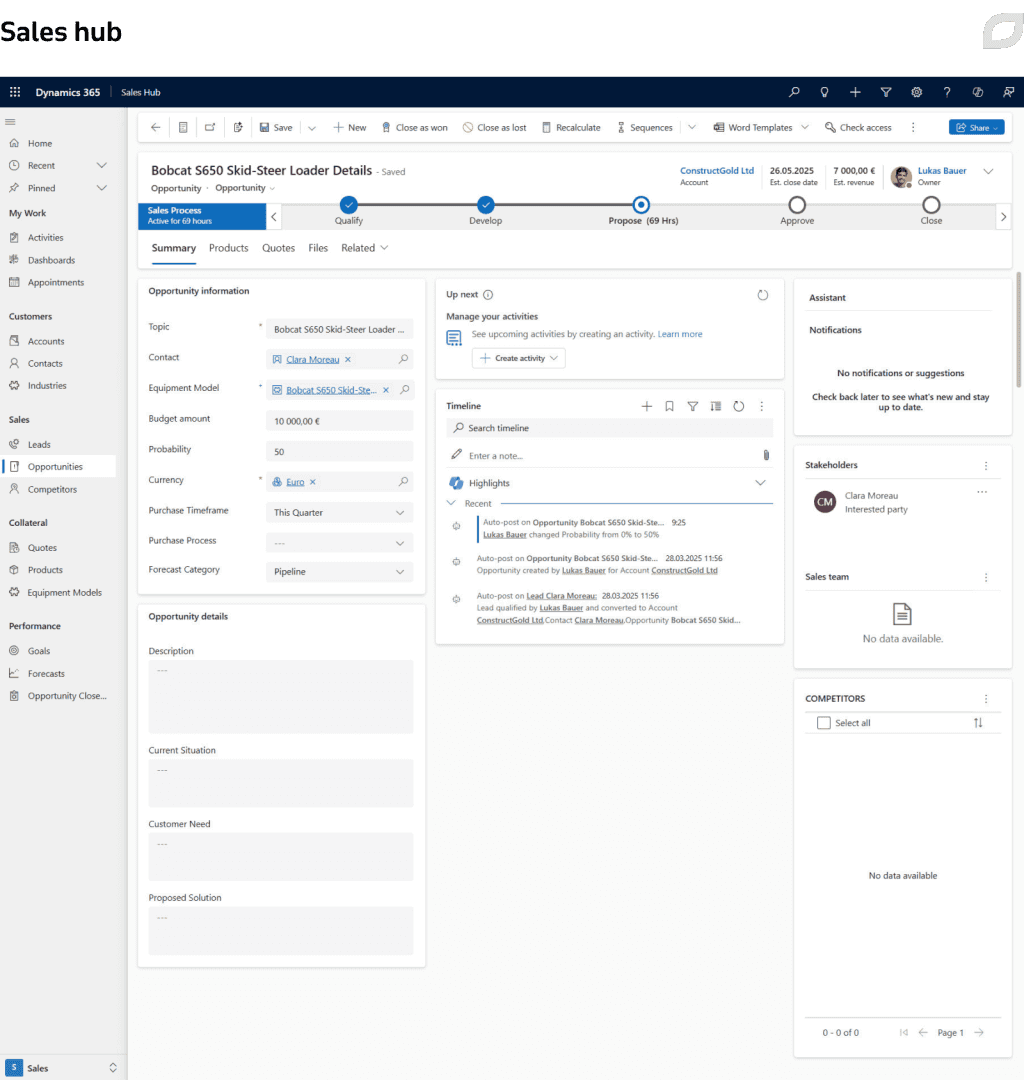
Task: Open Competitors more commands menu
Action: (x=986, y=698)
